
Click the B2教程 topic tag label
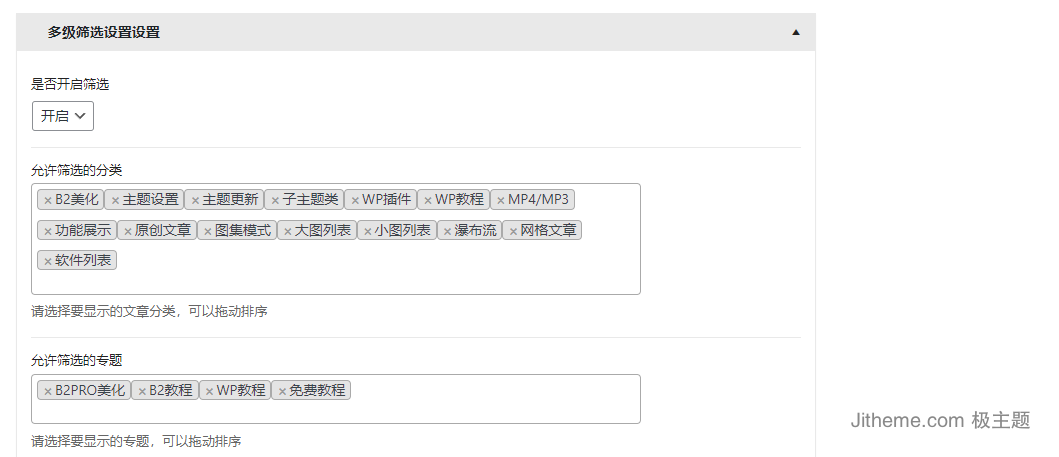point(171,391)
